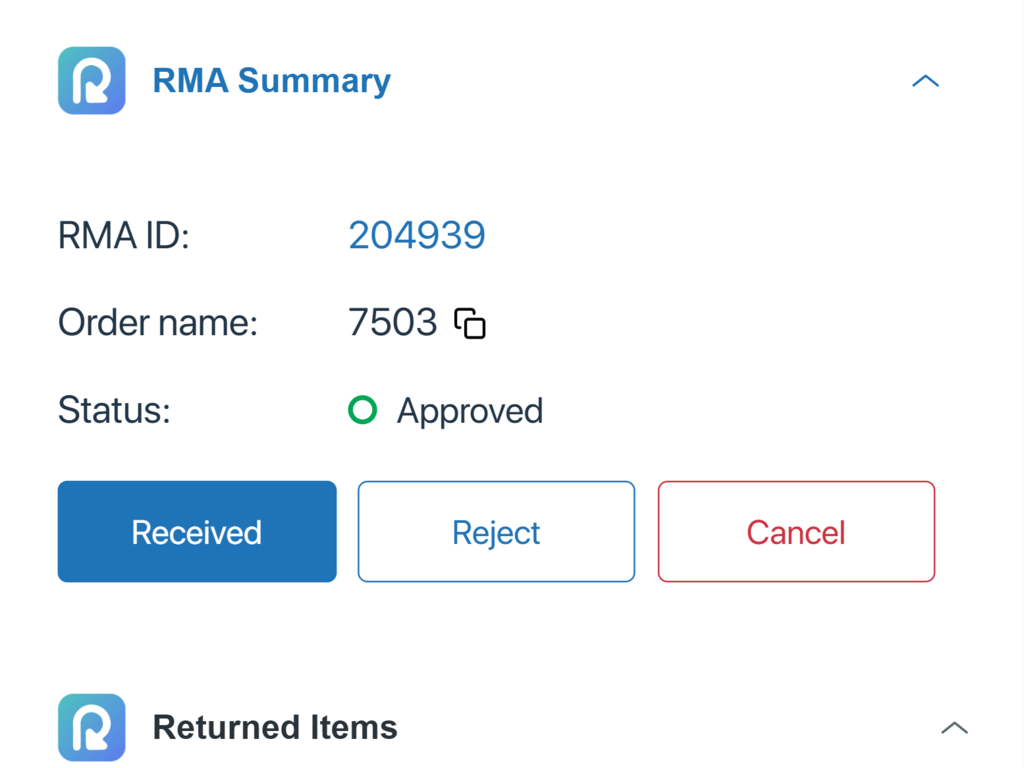Screen dimensions: 1024x768
Task: Open RMA ID 204939 link
Action: [x=416, y=235]
